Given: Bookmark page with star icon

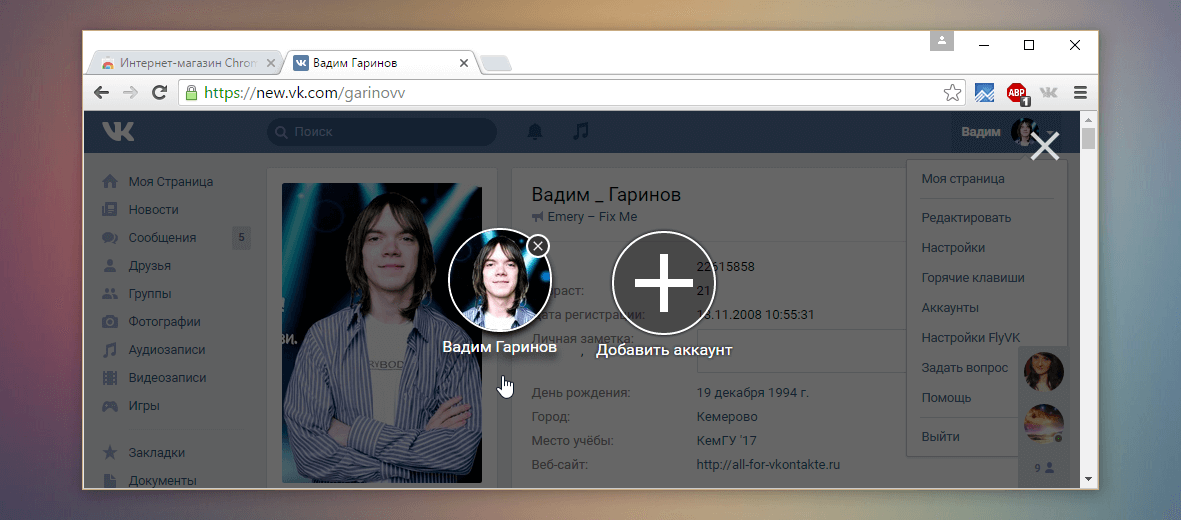Looking at the screenshot, I should point(952,93).
